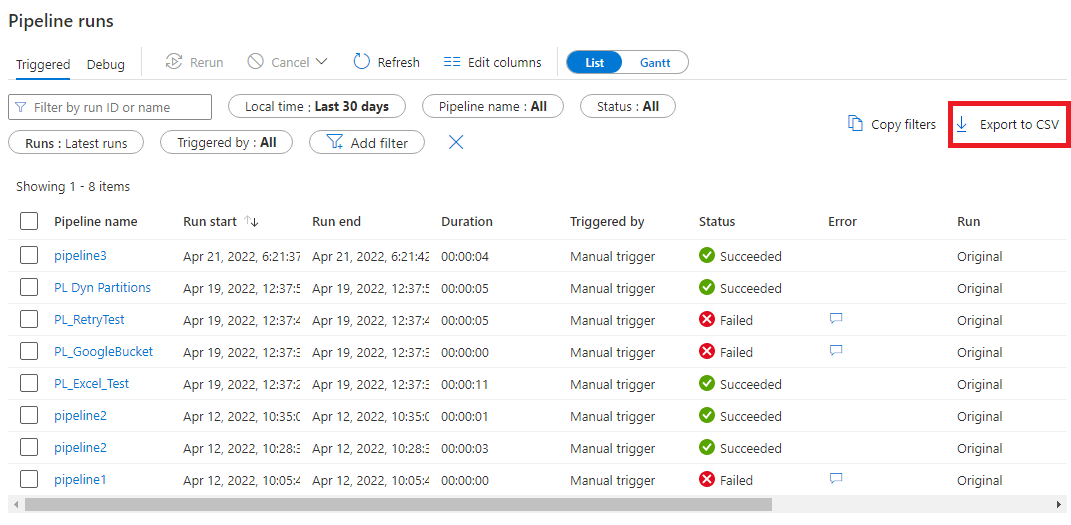Switch to the Debug tab
Screen dimensions: 1071x525
(x=106, y=65)
